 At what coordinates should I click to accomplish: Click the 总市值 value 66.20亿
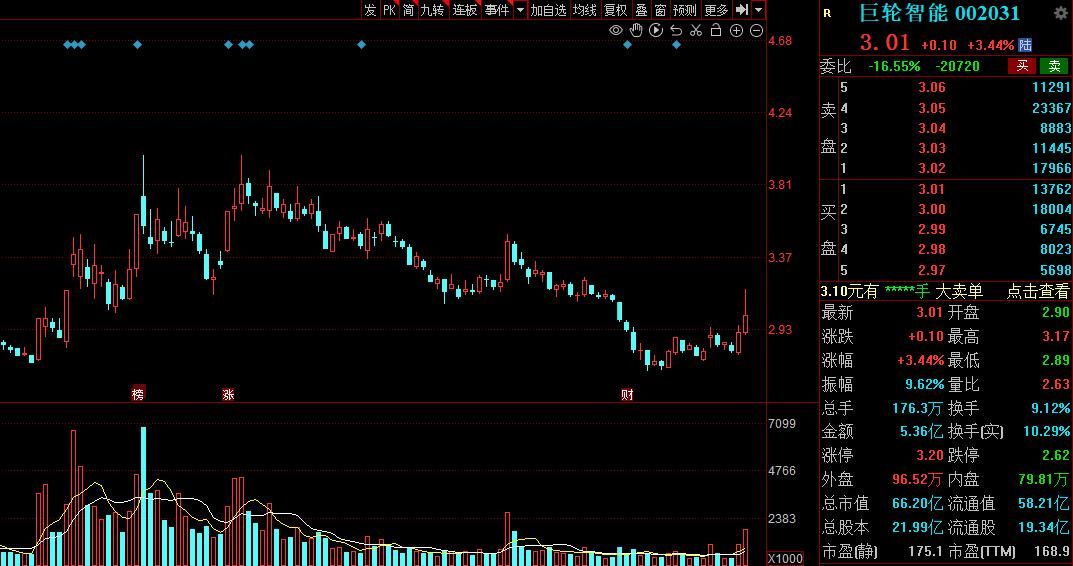coord(918,504)
